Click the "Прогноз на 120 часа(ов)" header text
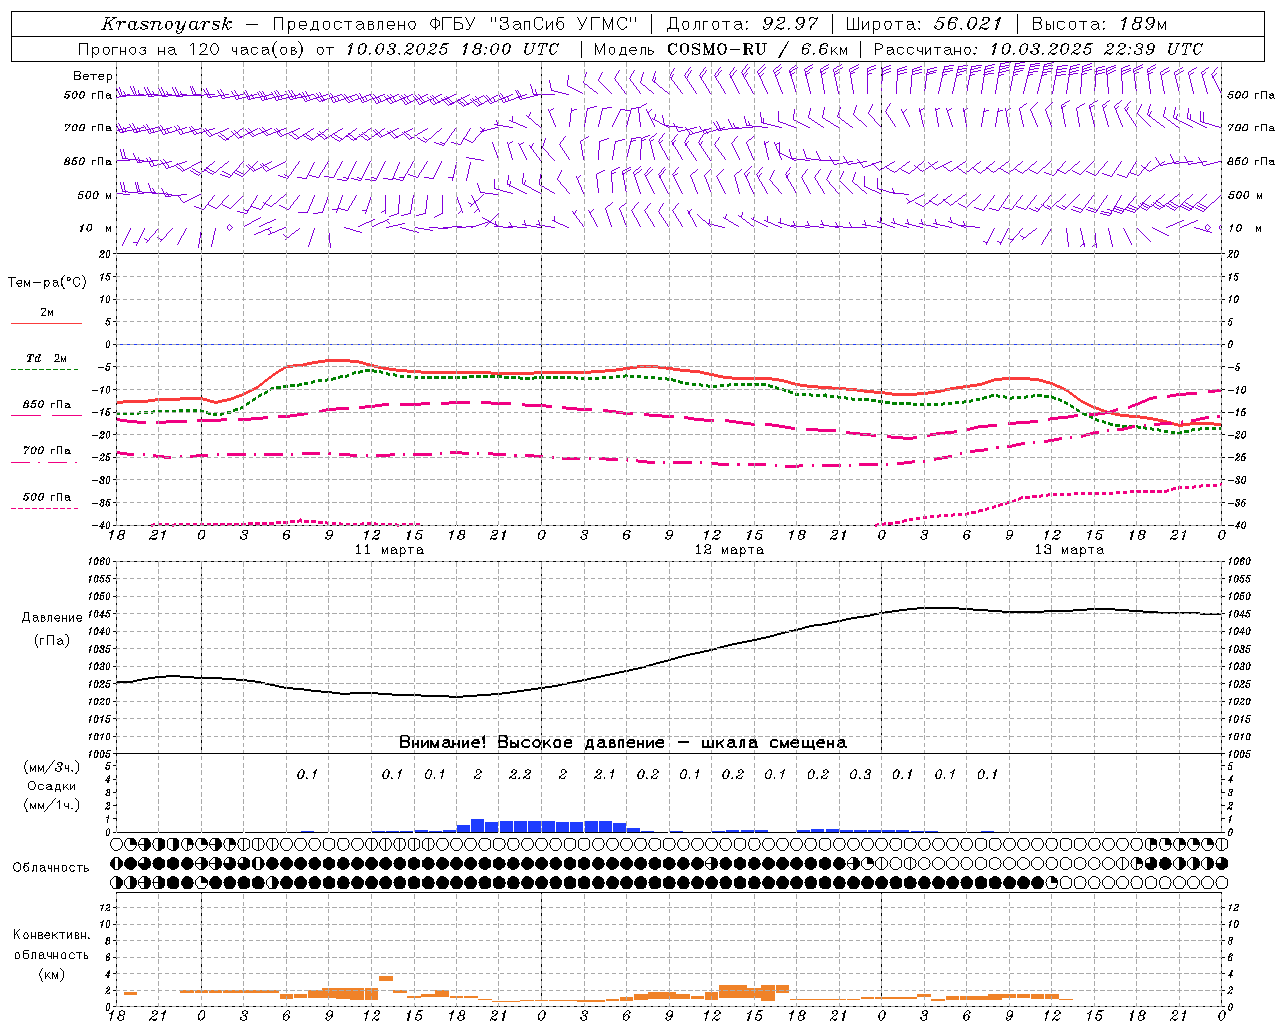Viewport: 1280px width, 1024px height. pos(192,49)
